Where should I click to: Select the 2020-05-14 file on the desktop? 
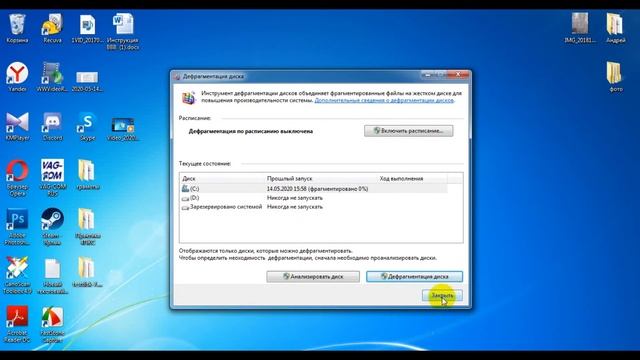click(x=87, y=81)
